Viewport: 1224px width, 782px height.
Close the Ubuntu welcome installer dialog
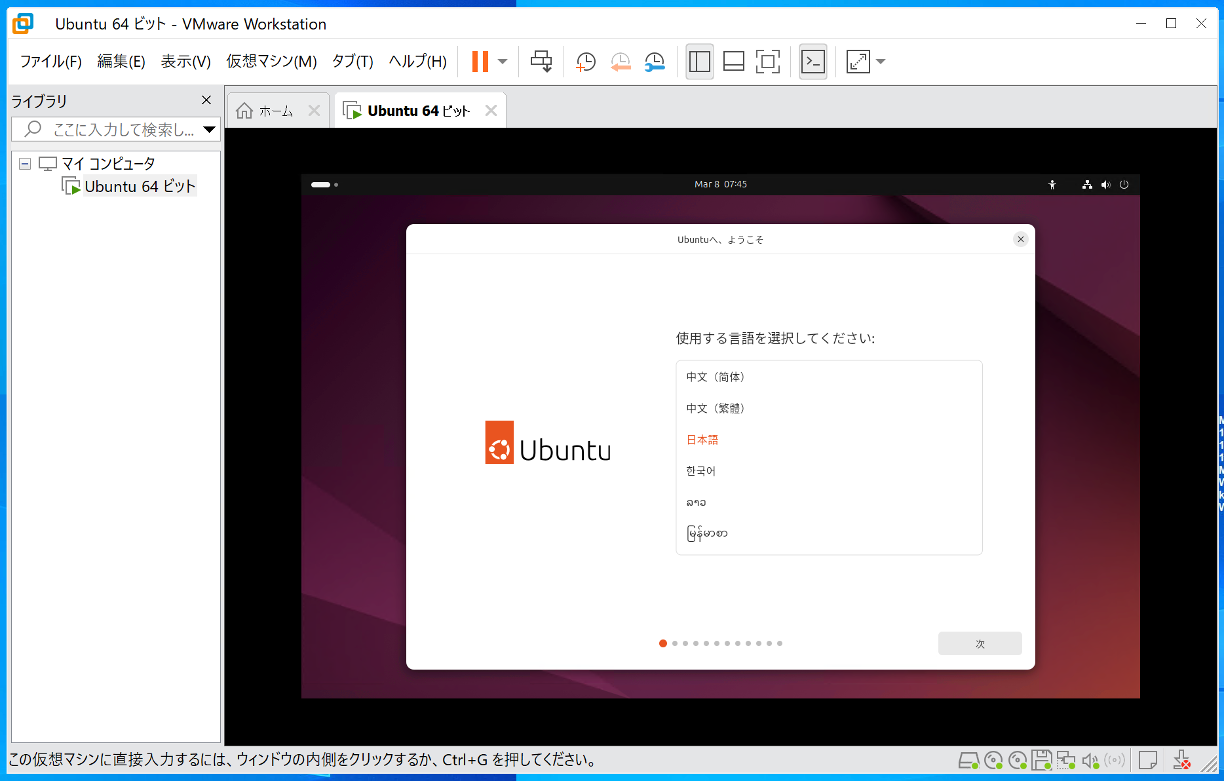point(1020,239)
